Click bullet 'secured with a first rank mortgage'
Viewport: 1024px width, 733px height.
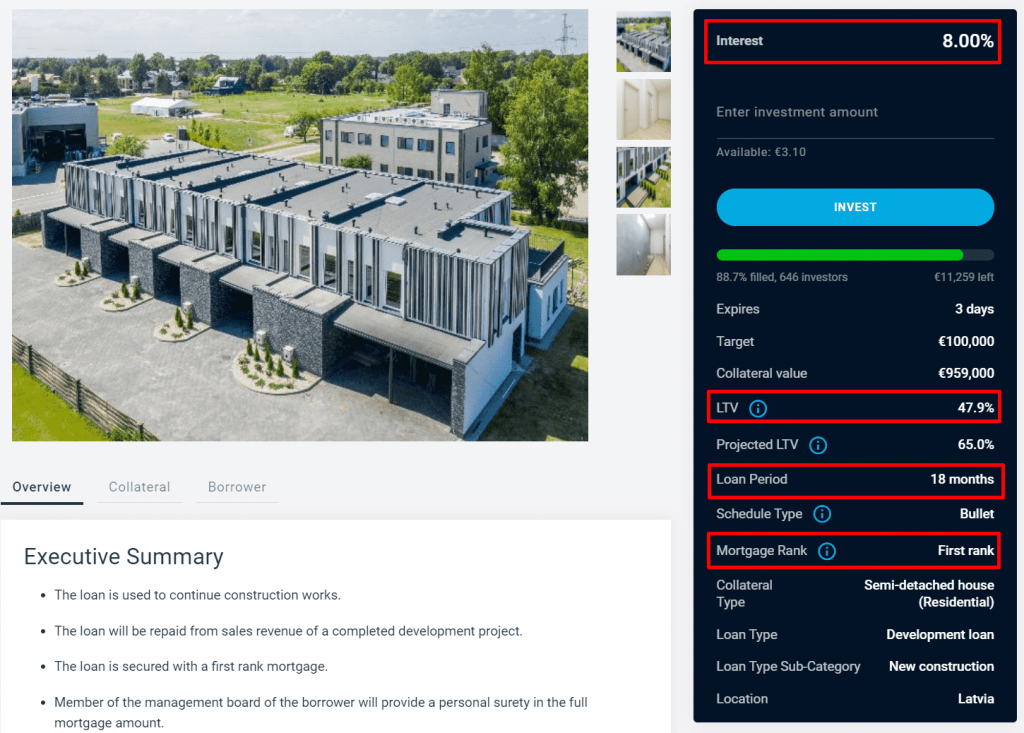(191, 666)
